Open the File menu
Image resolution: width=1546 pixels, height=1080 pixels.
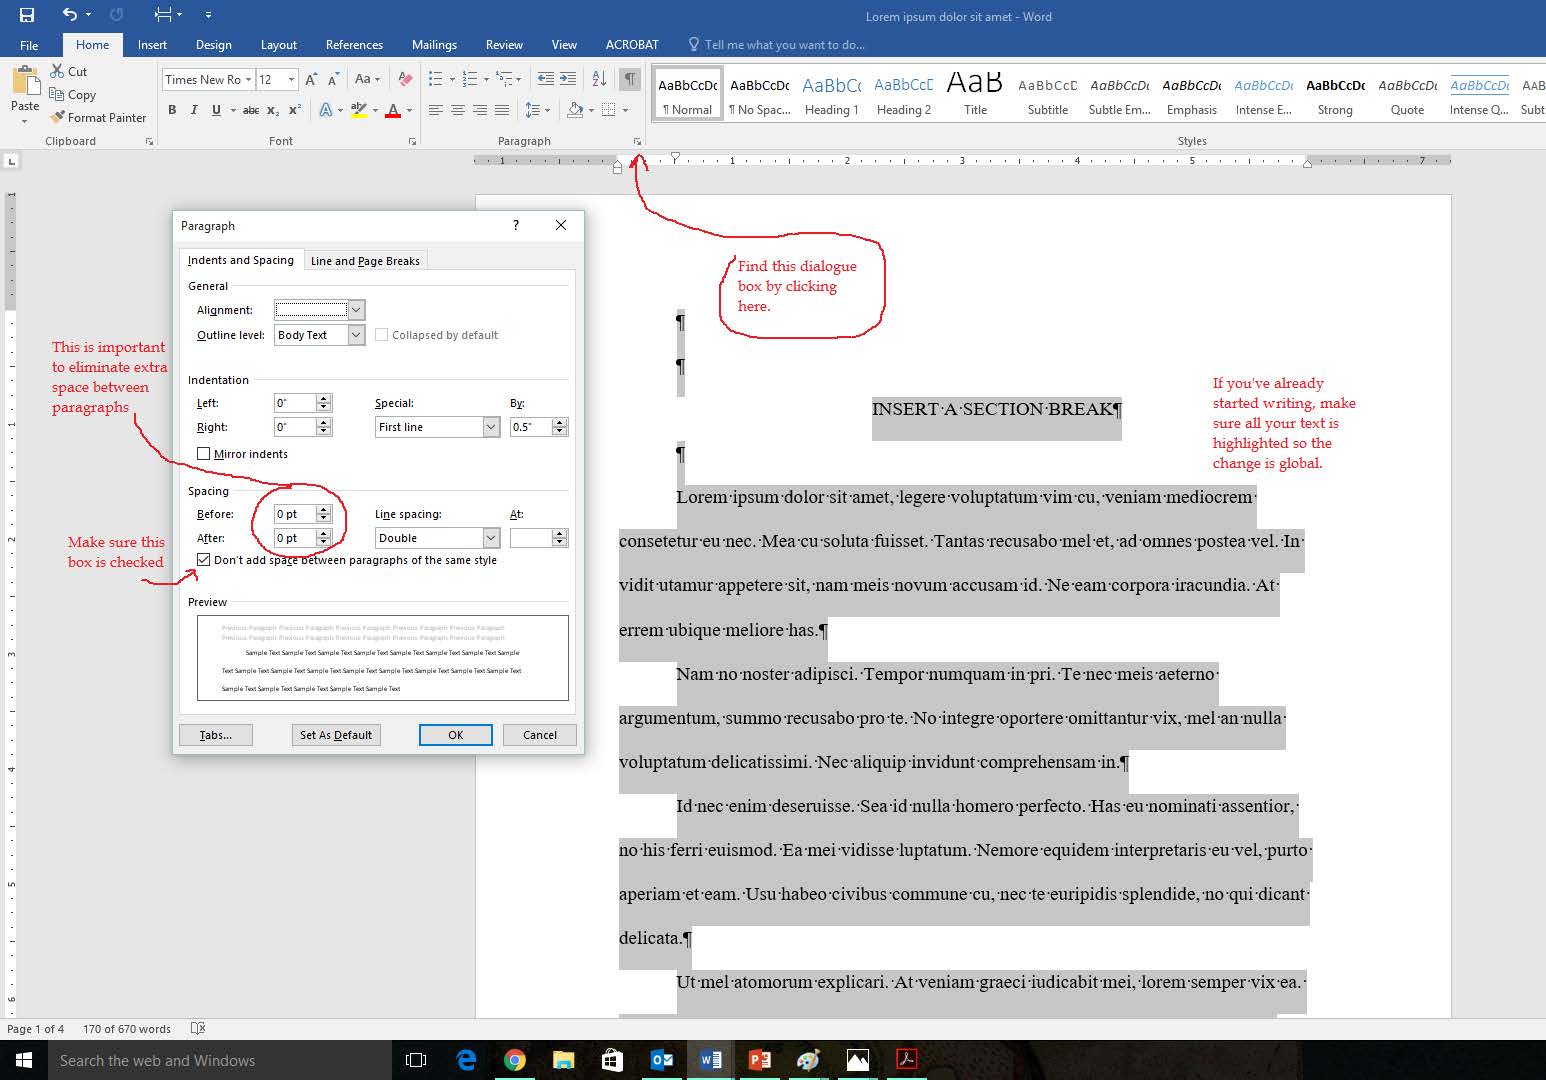pos(29,45)
